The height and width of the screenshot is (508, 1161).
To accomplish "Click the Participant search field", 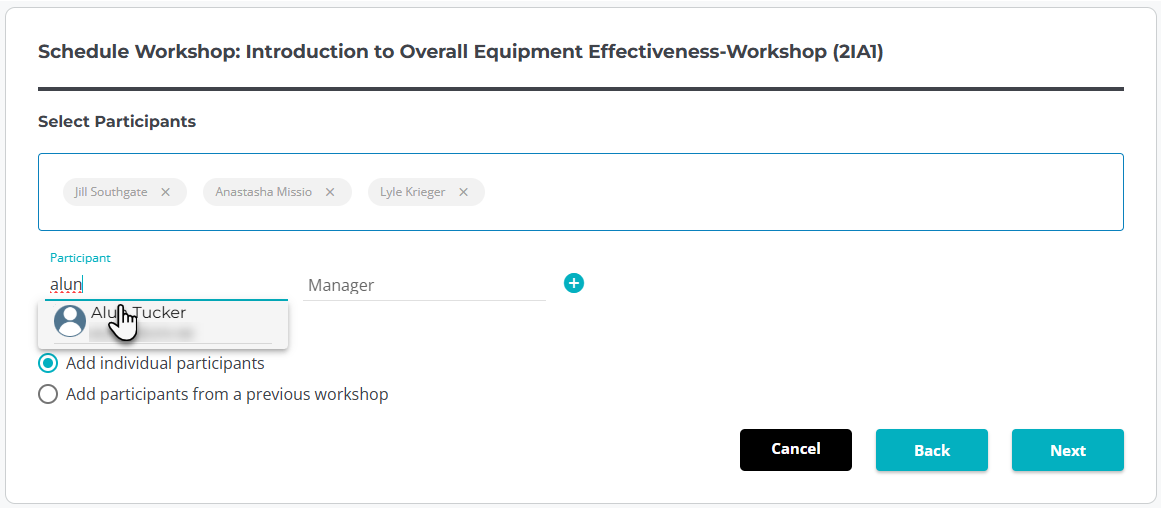I will [166, 284].
